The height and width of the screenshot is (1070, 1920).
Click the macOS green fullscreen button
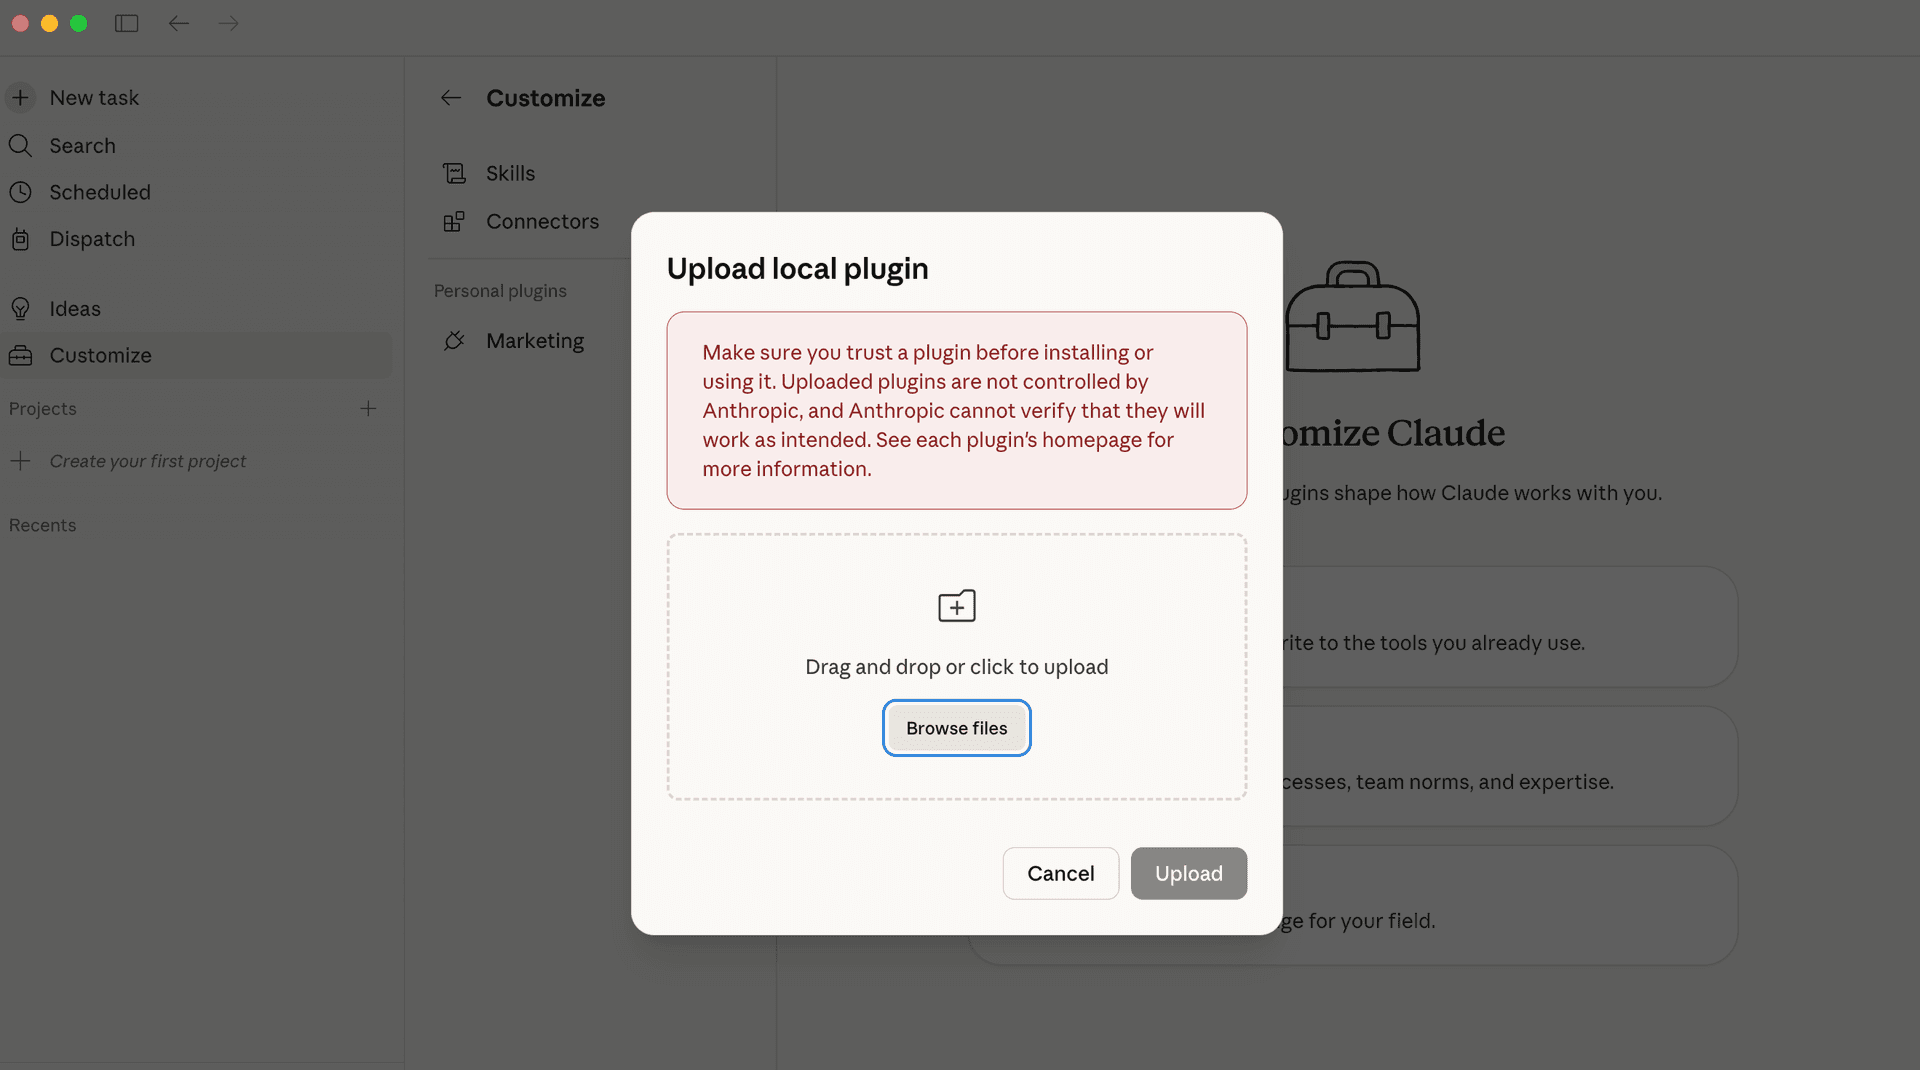coord(79,23)
